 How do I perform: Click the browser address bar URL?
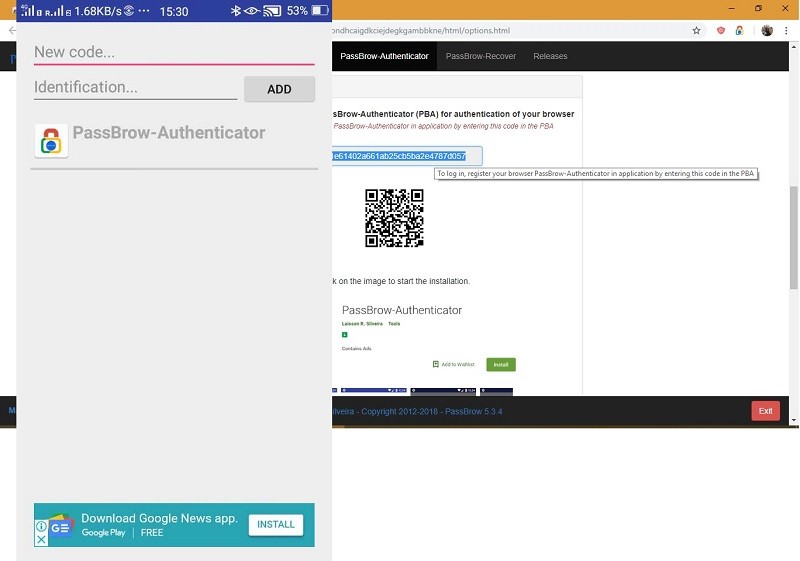421,31
